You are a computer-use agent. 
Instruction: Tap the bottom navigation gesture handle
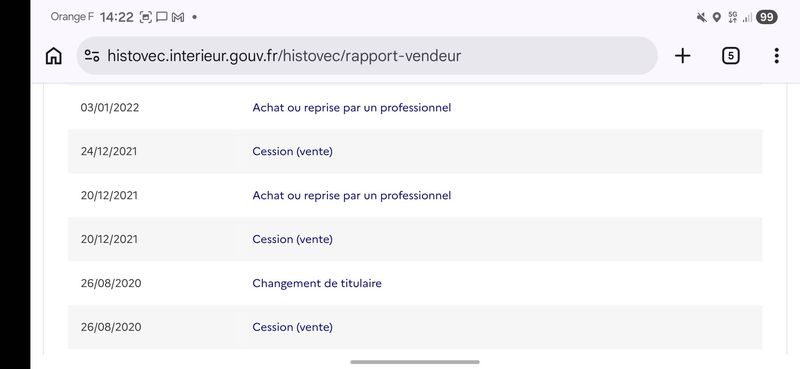pyautogui.click(x=415, y=362)
